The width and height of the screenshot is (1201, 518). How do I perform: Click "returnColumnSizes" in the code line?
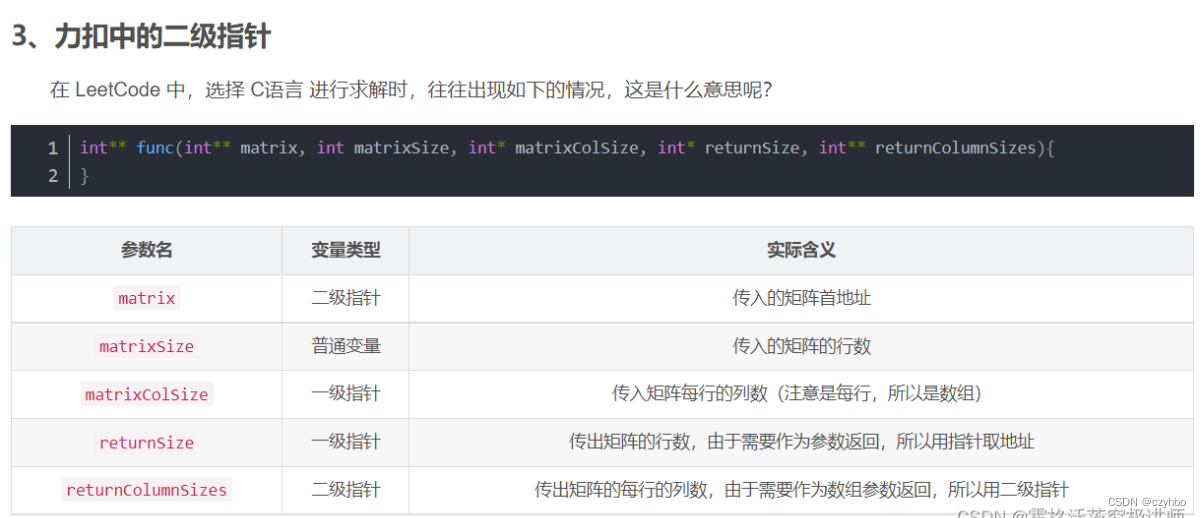click(x=955, y=148)
